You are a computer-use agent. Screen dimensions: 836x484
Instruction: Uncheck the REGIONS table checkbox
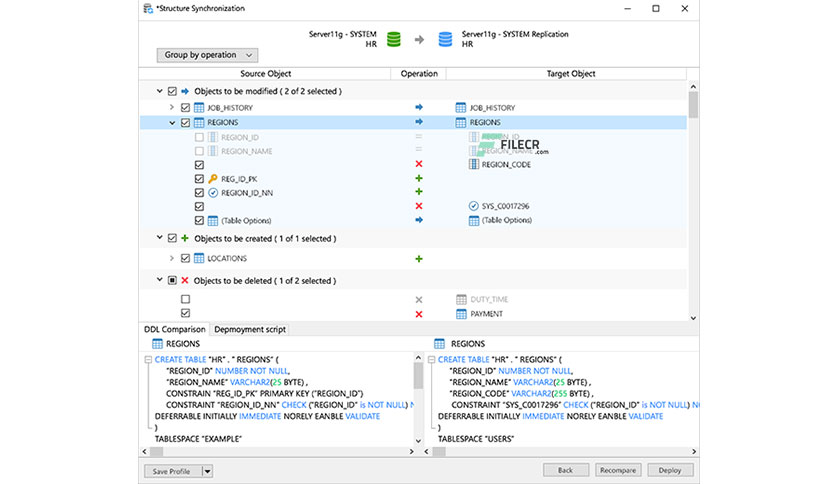185,123
